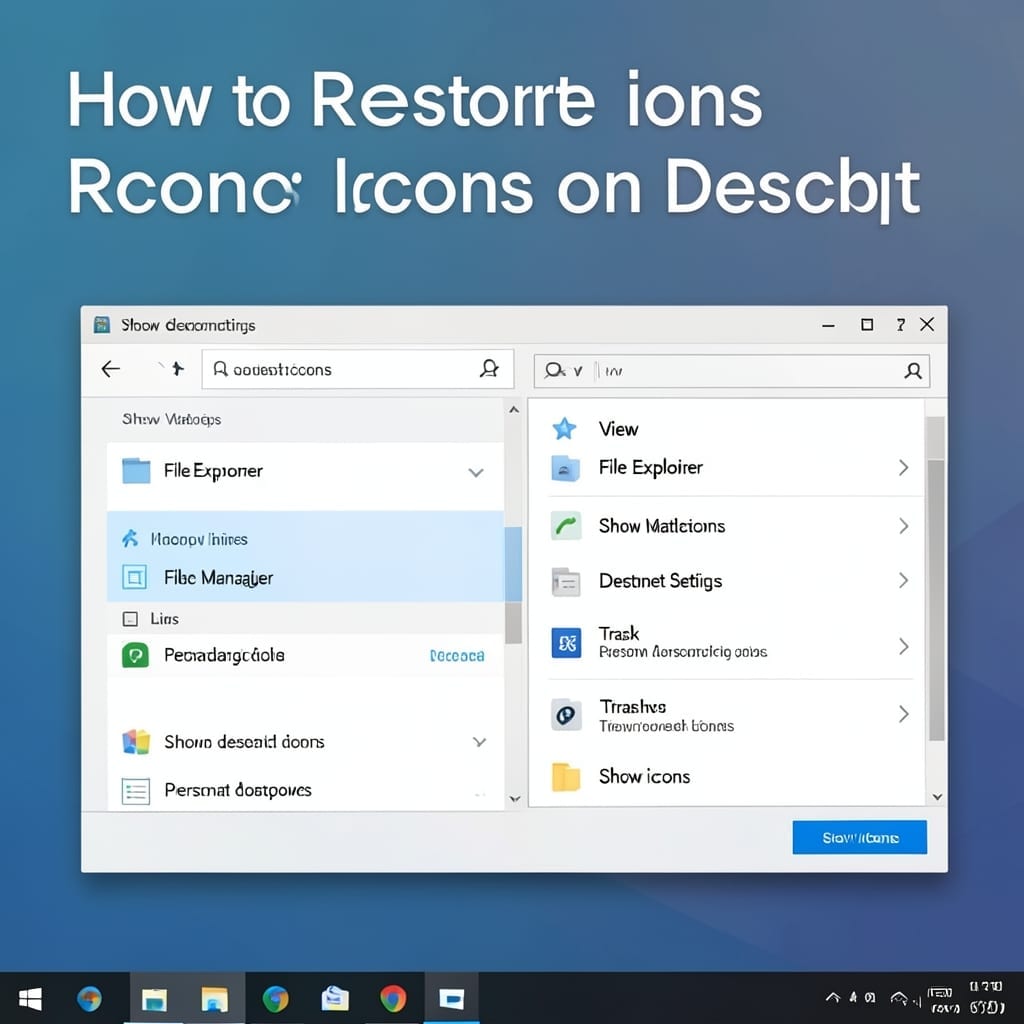Open the green-blue Chrome-like taskbar icon
1024x1024 pixels.
(x=275, y=999)
